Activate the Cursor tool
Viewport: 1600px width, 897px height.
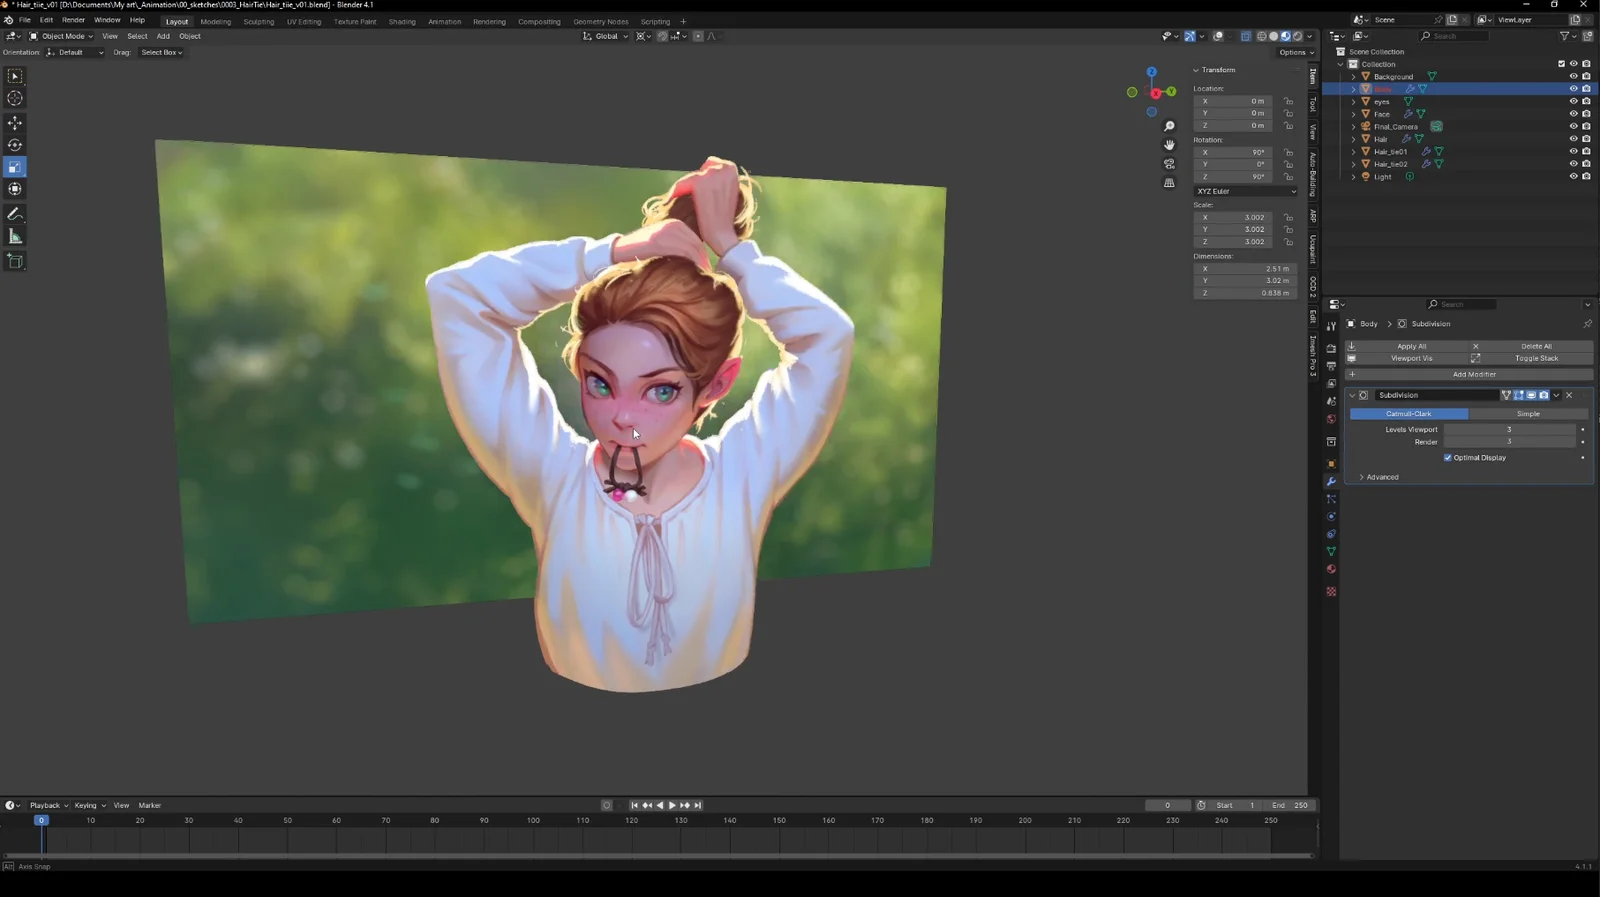coord(15,98)
